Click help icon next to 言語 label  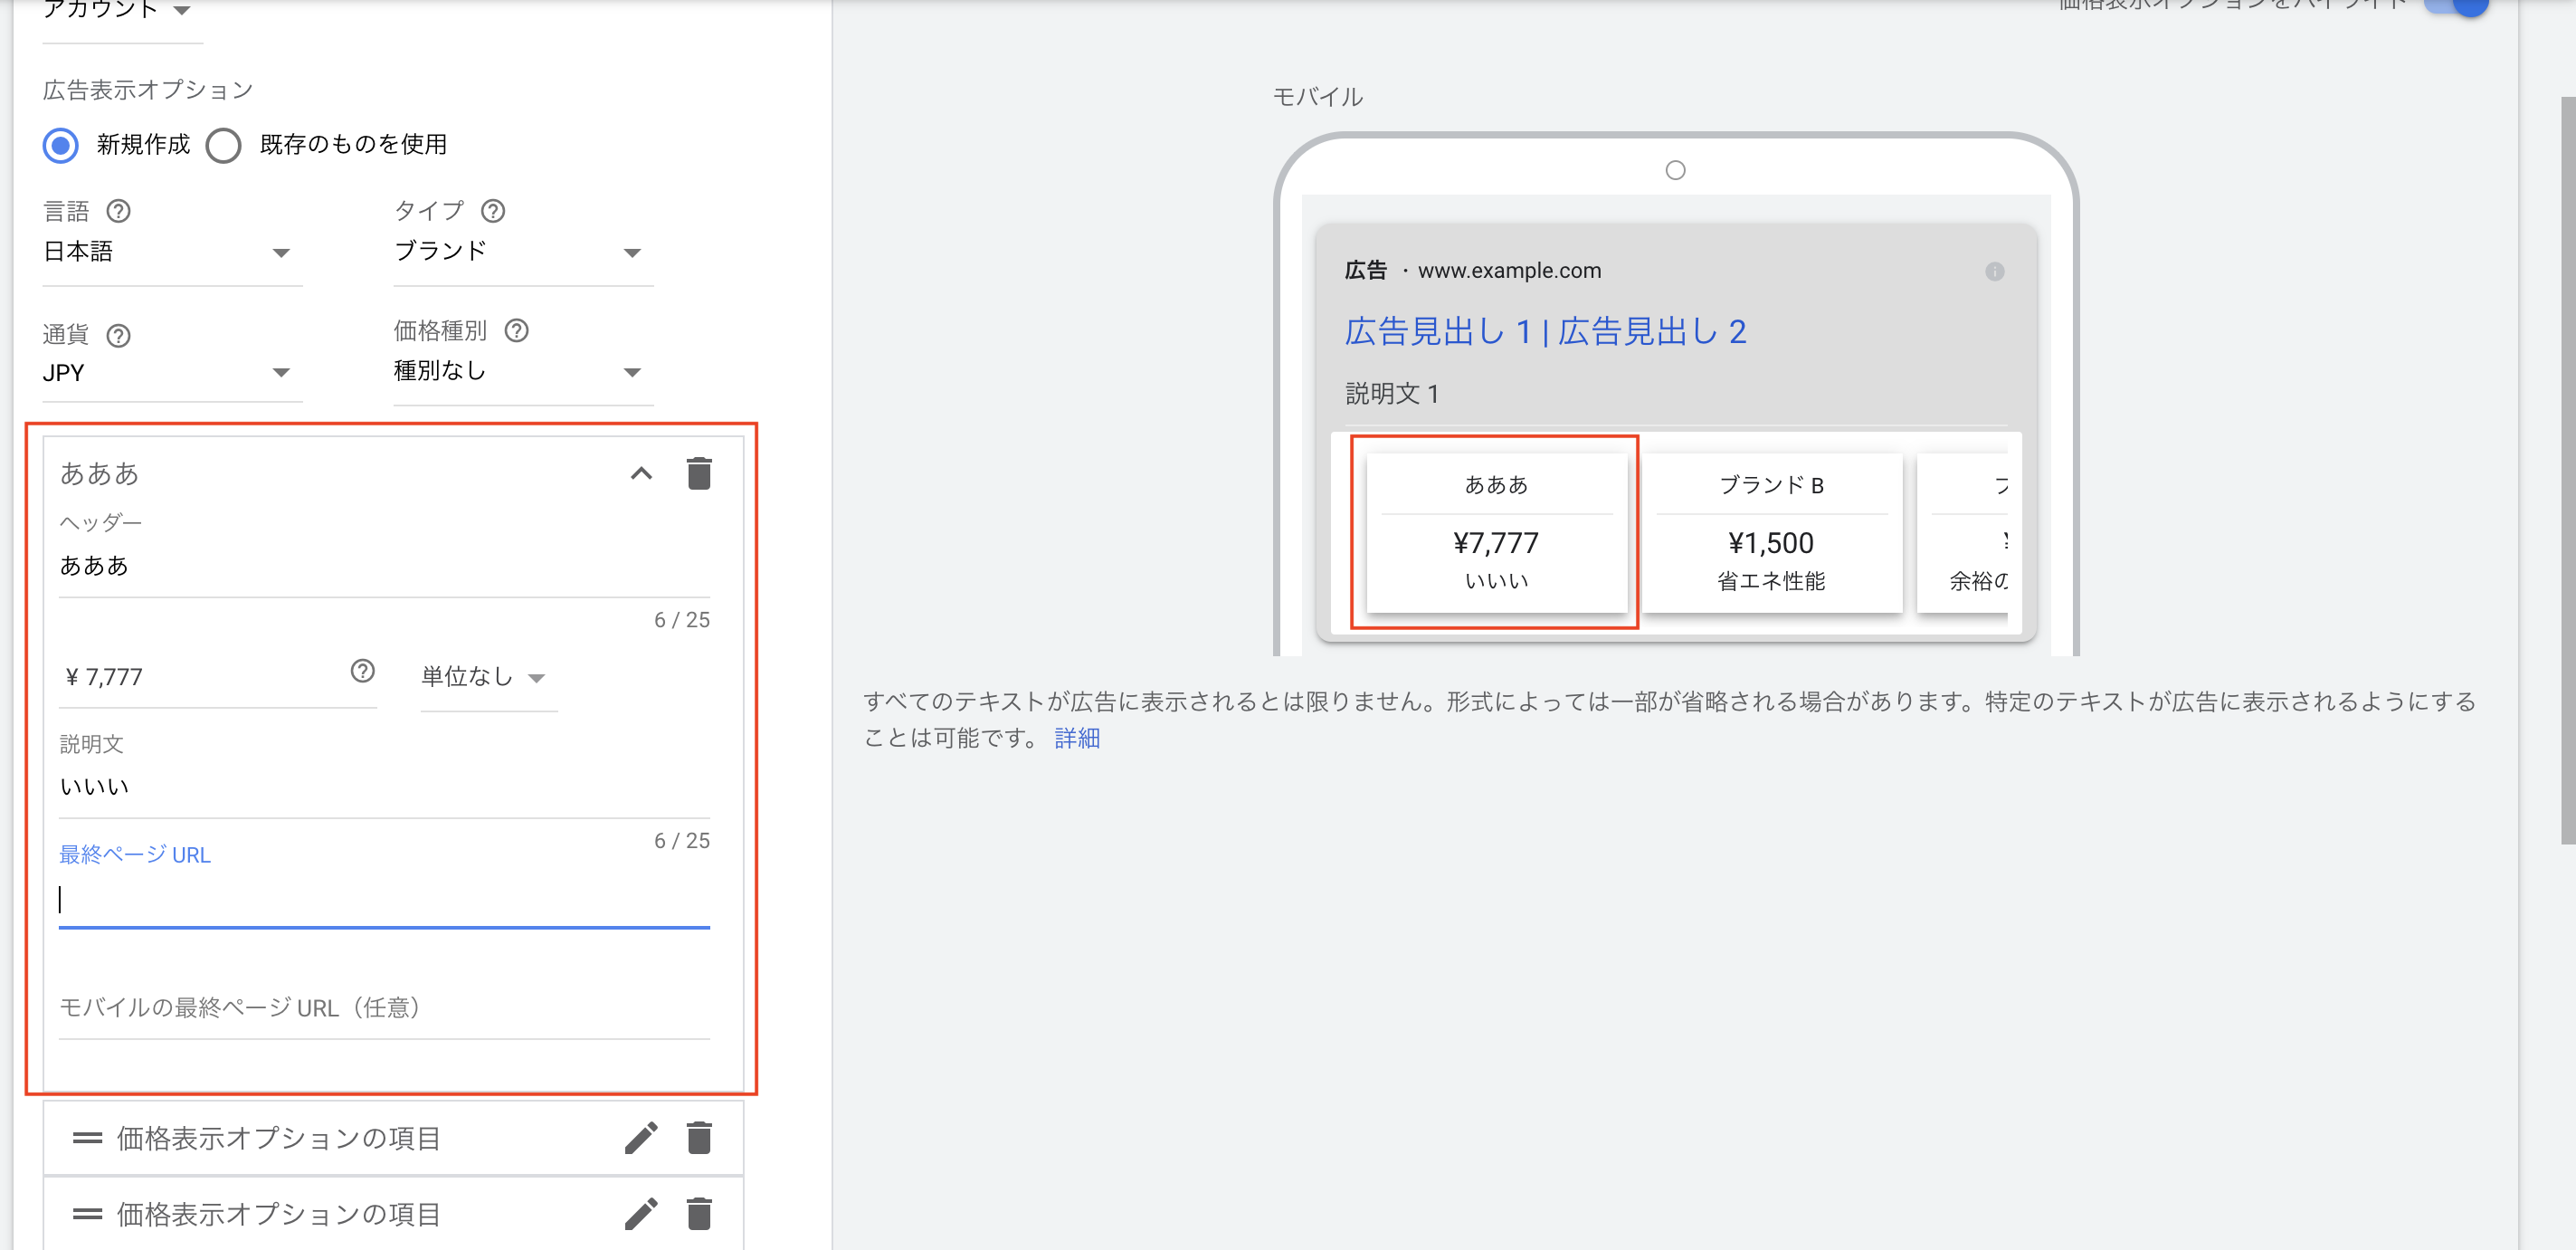coord(118,211)
